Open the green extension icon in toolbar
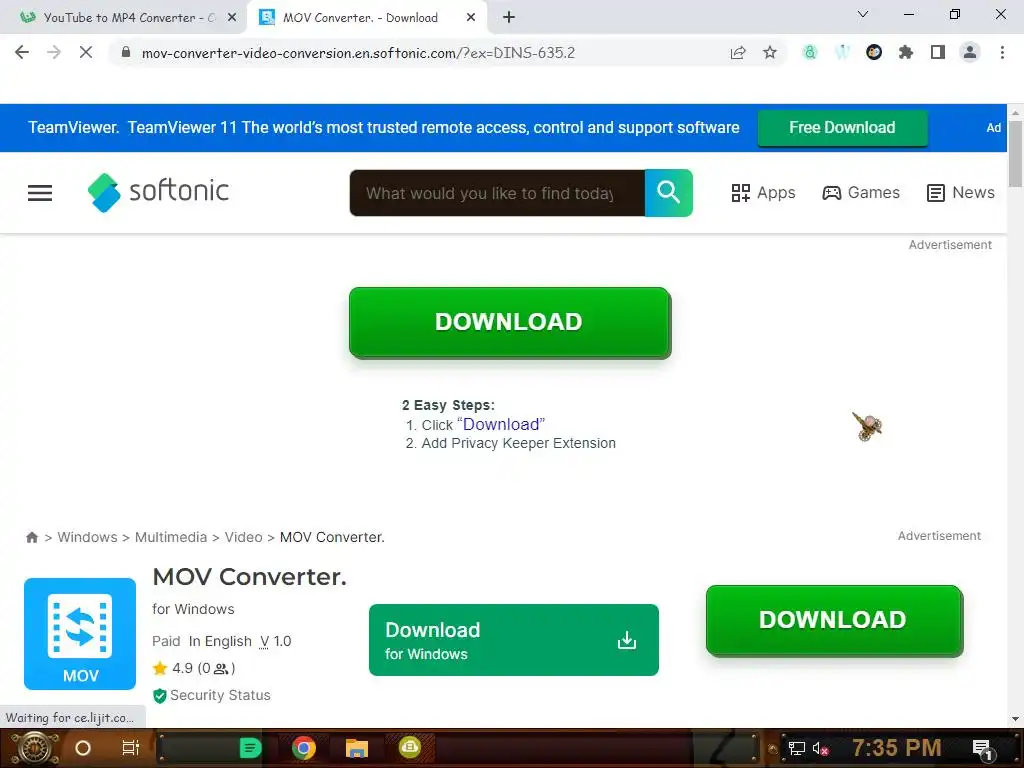The width and height of the screenshot is (1024, 768). [x=810, y=52]
